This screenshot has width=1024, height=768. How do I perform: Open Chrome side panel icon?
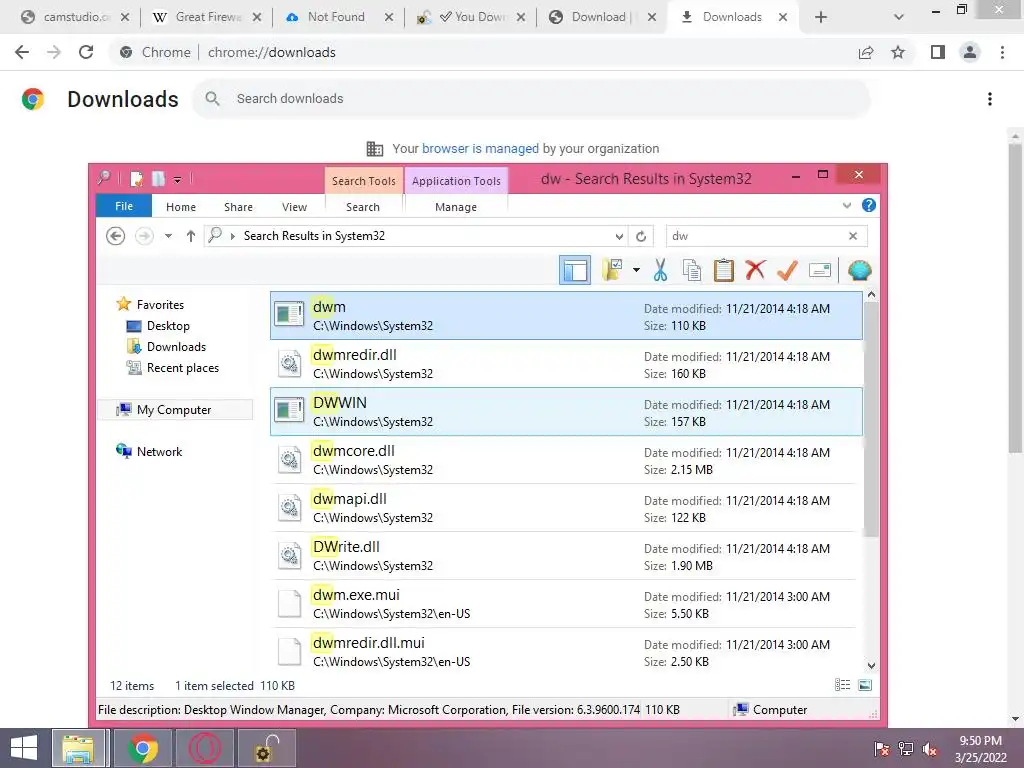pos(938,52)
